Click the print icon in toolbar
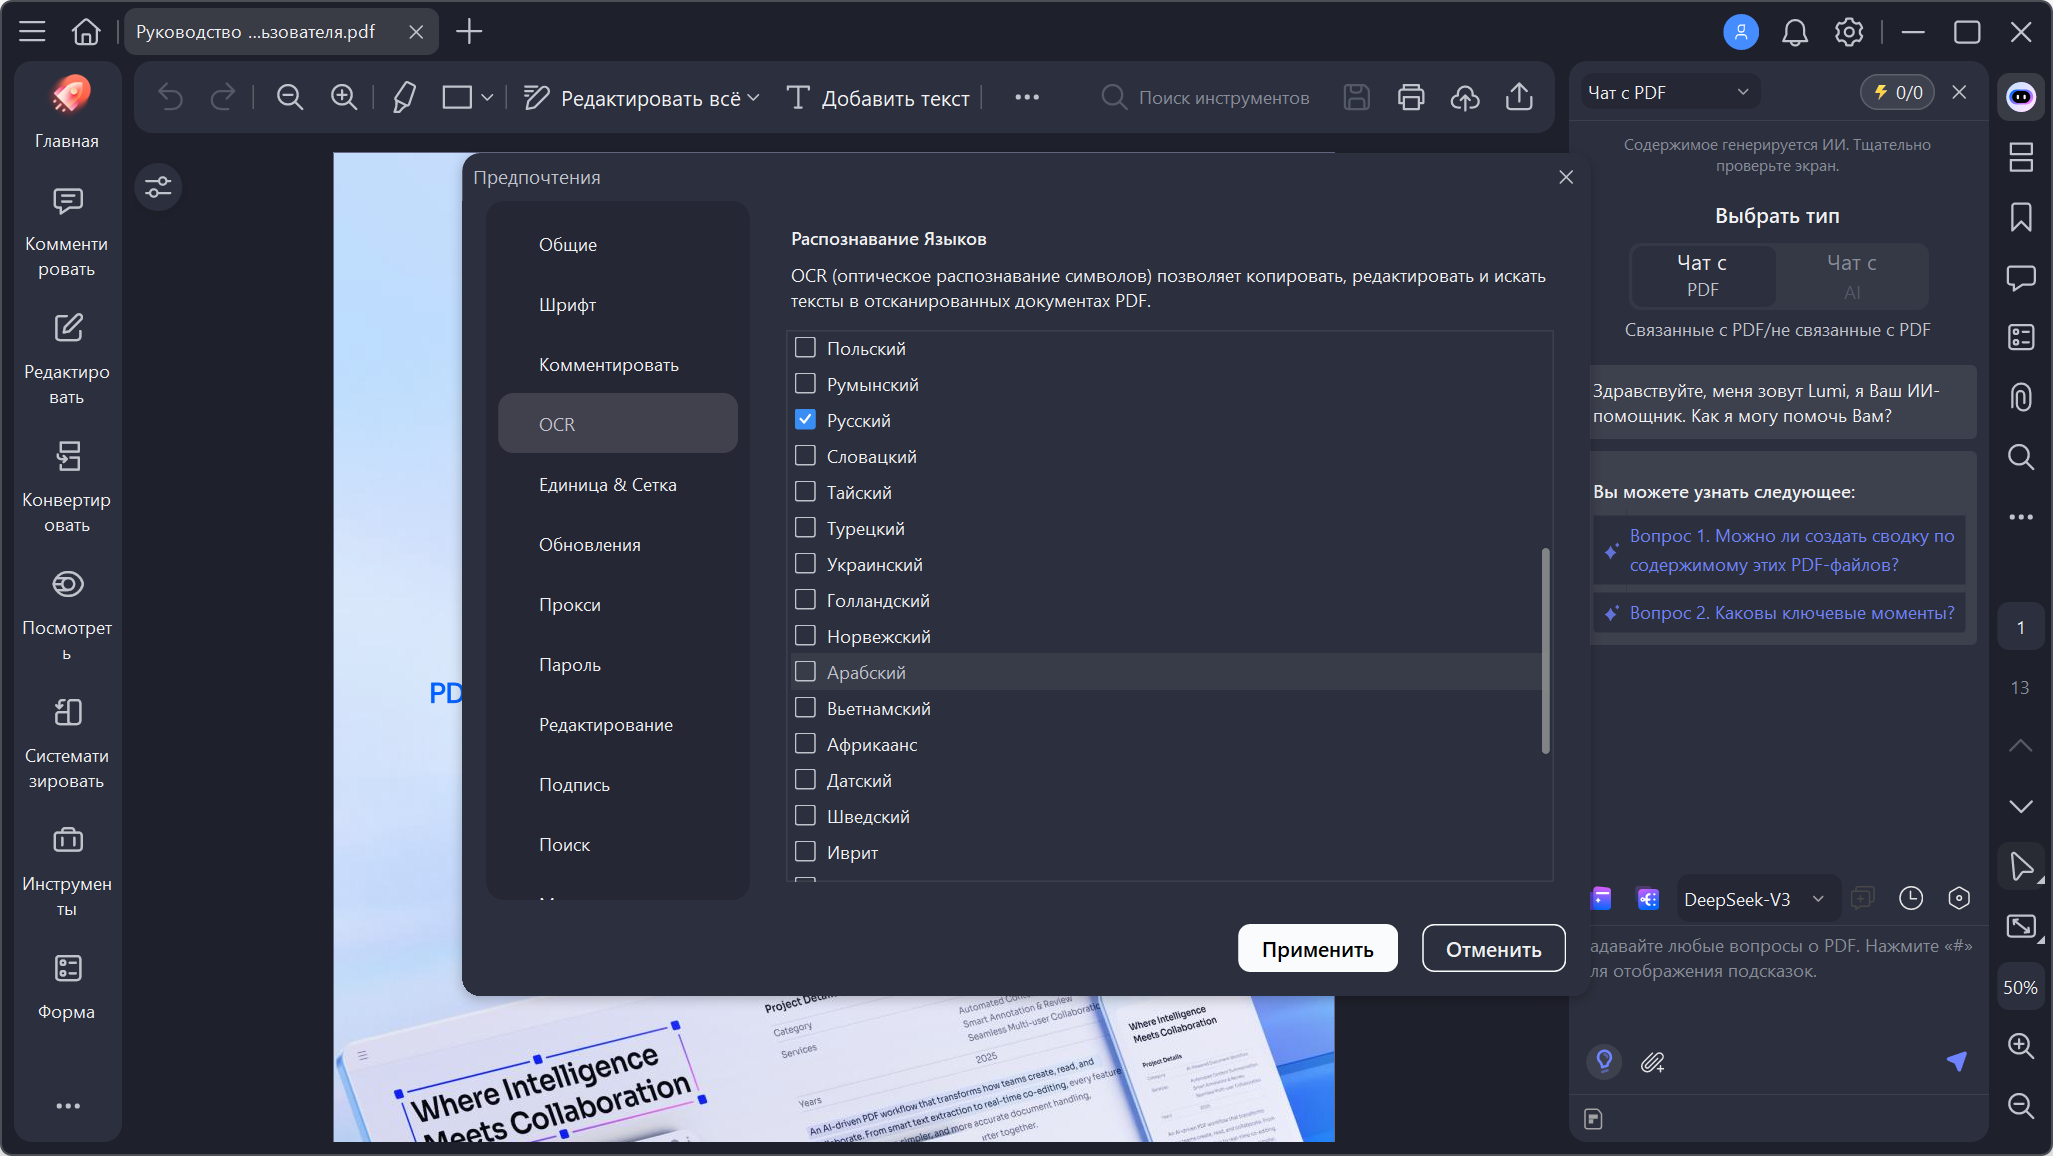This screenshot has height=1156, width=2053. click(1410, 97)
